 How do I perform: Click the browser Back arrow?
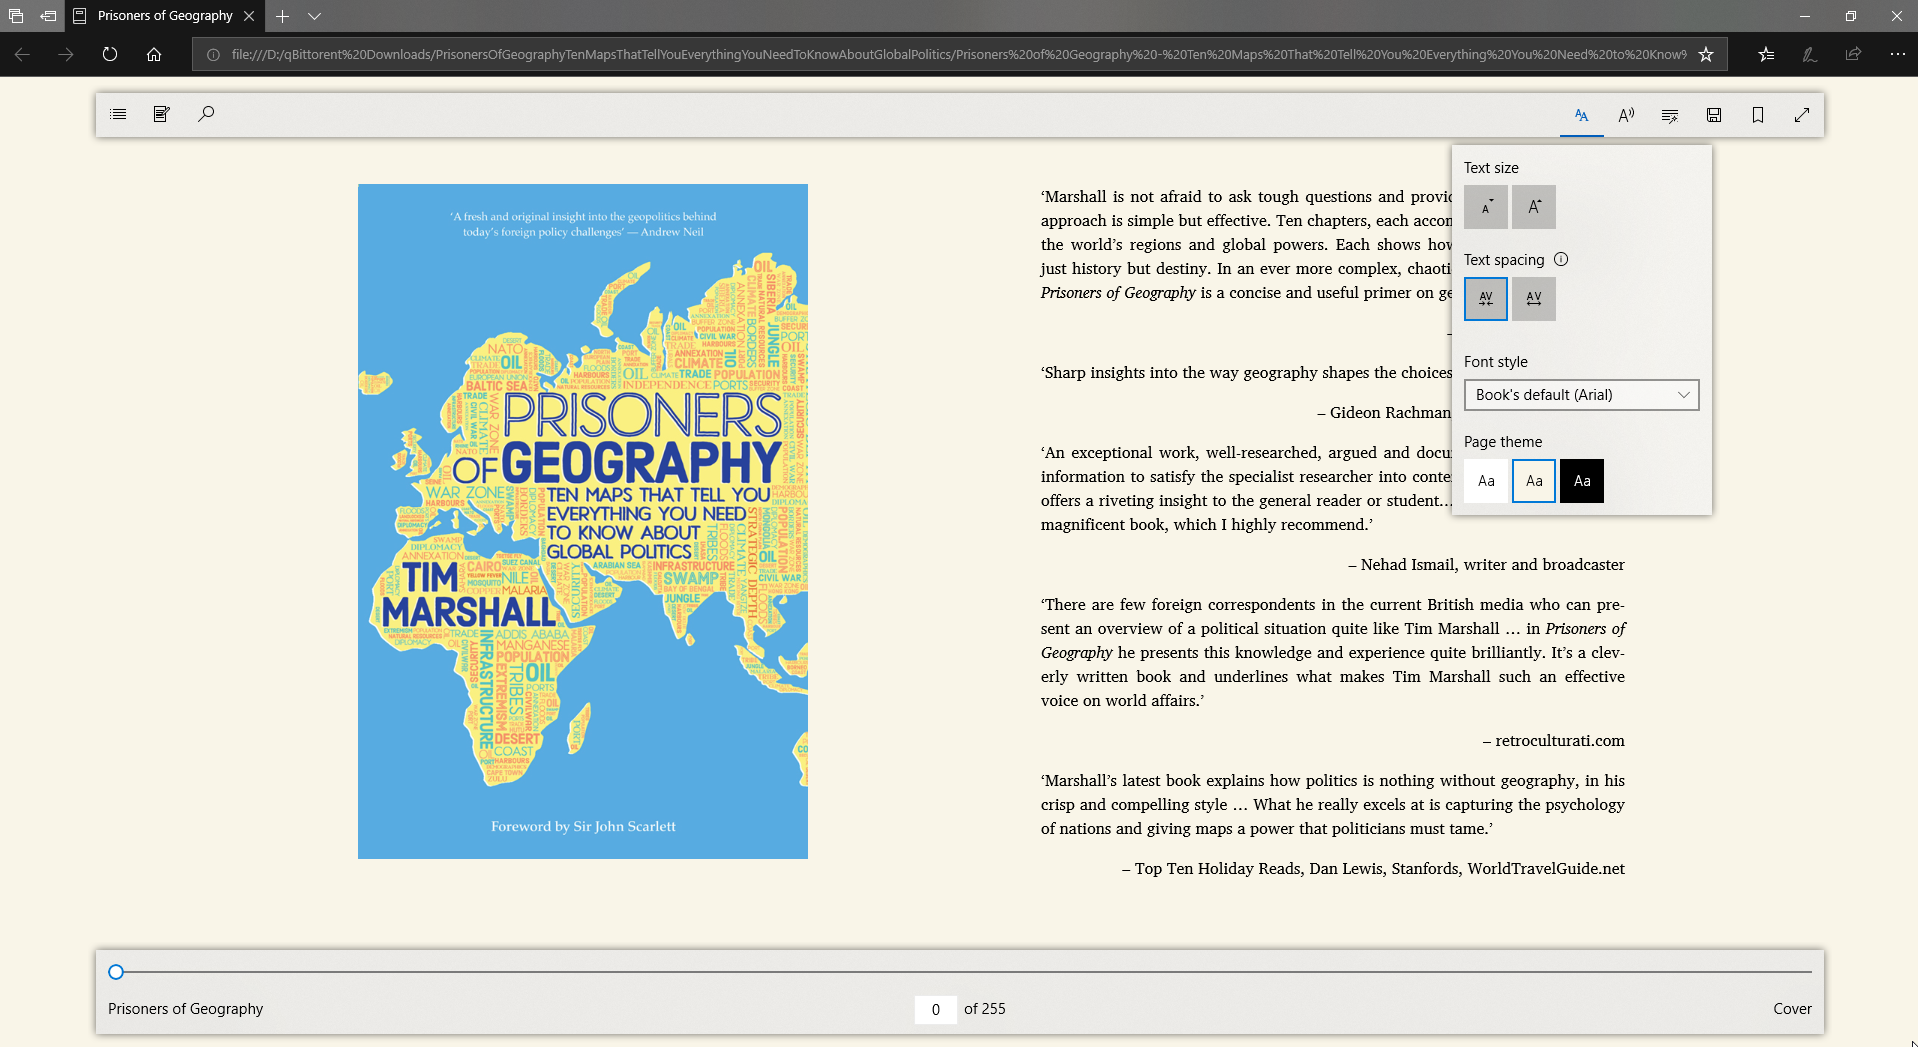point(22,54)
